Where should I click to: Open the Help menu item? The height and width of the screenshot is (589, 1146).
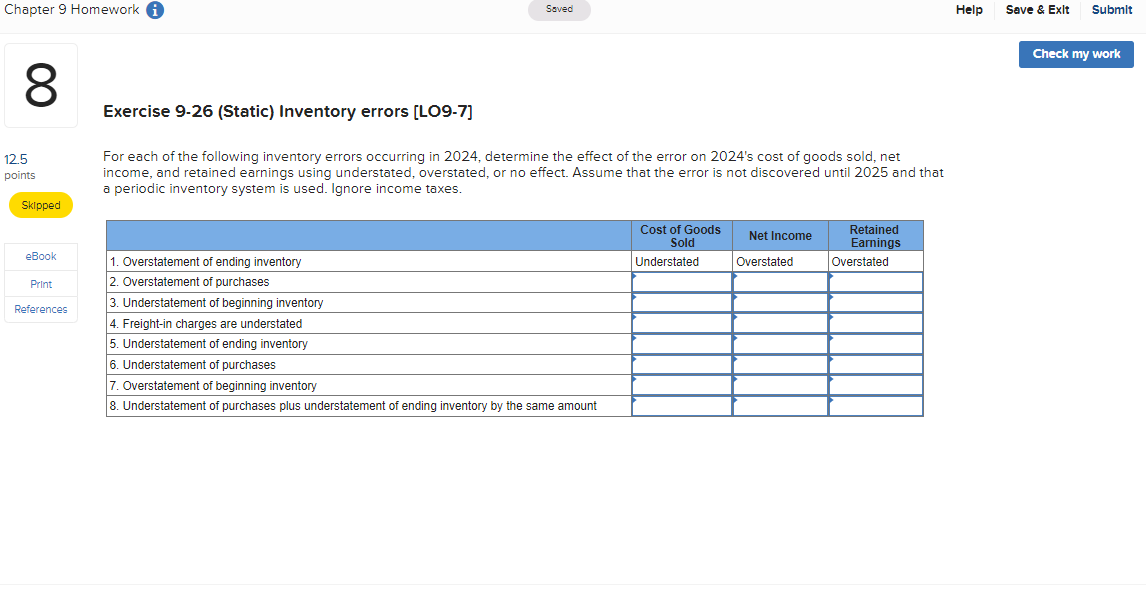tap(969, 10)
